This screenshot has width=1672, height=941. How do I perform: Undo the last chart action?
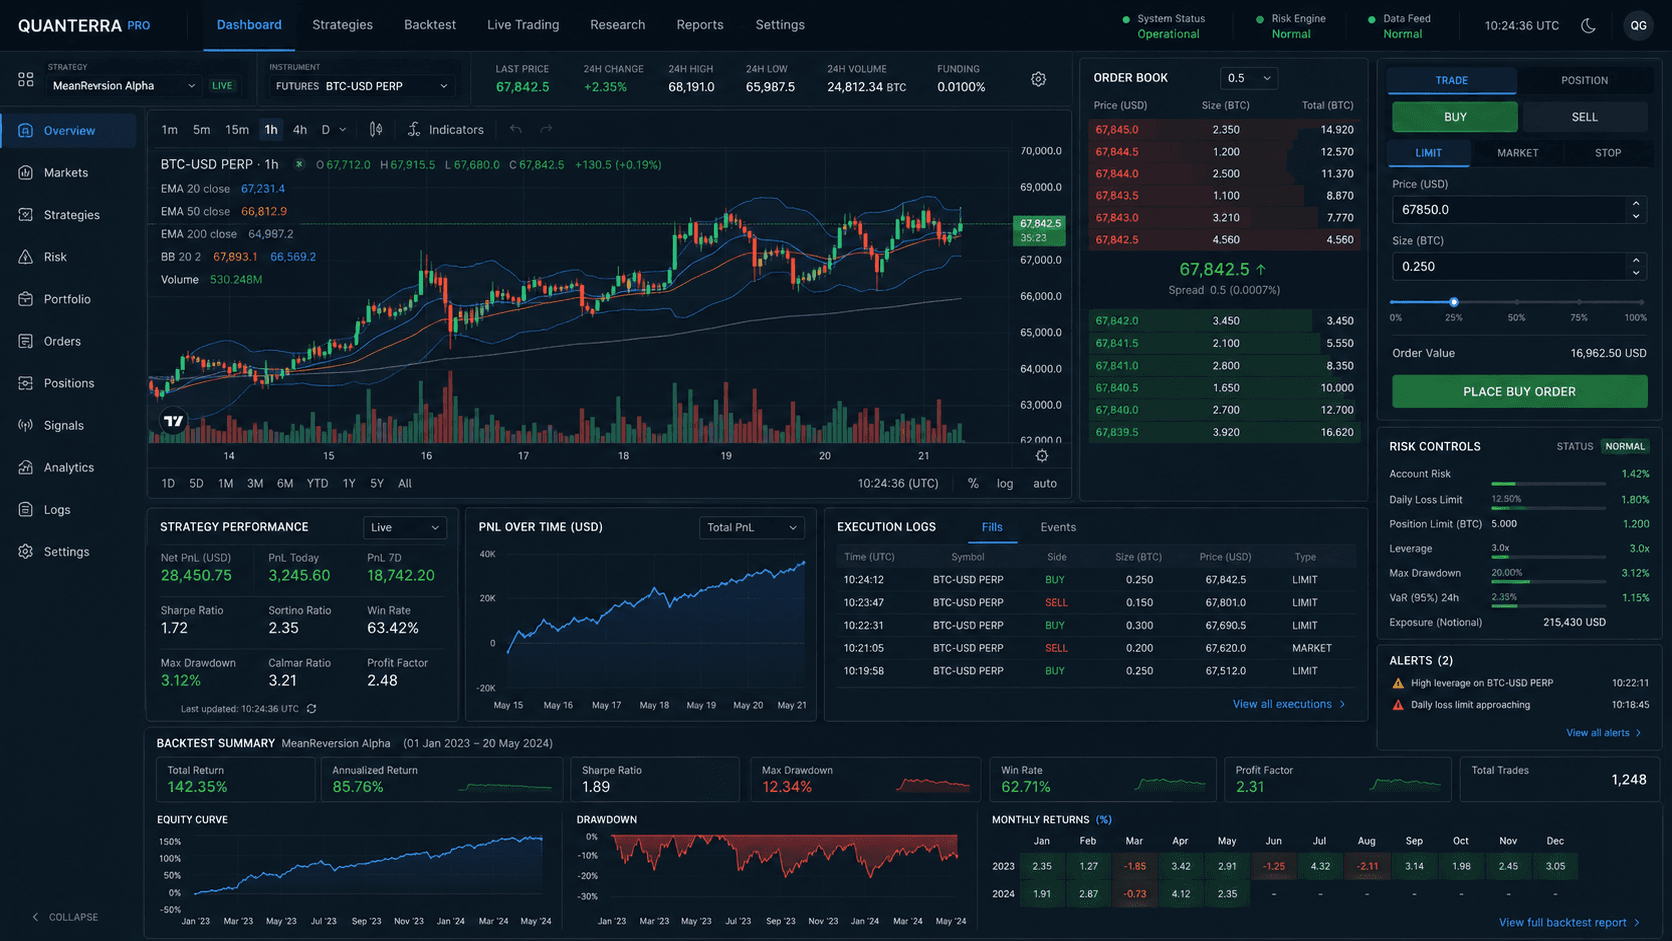tap(516, 129)
